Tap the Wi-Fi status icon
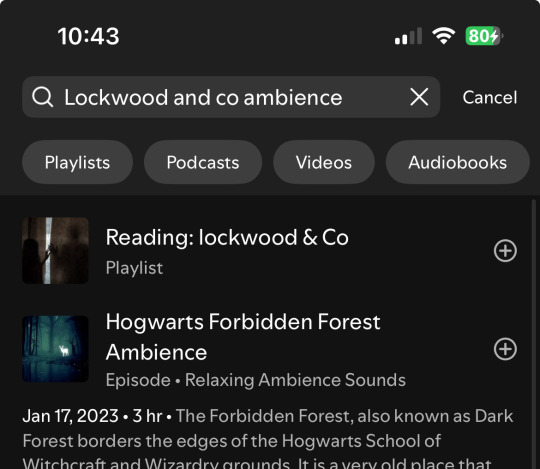 coord(444,36)
